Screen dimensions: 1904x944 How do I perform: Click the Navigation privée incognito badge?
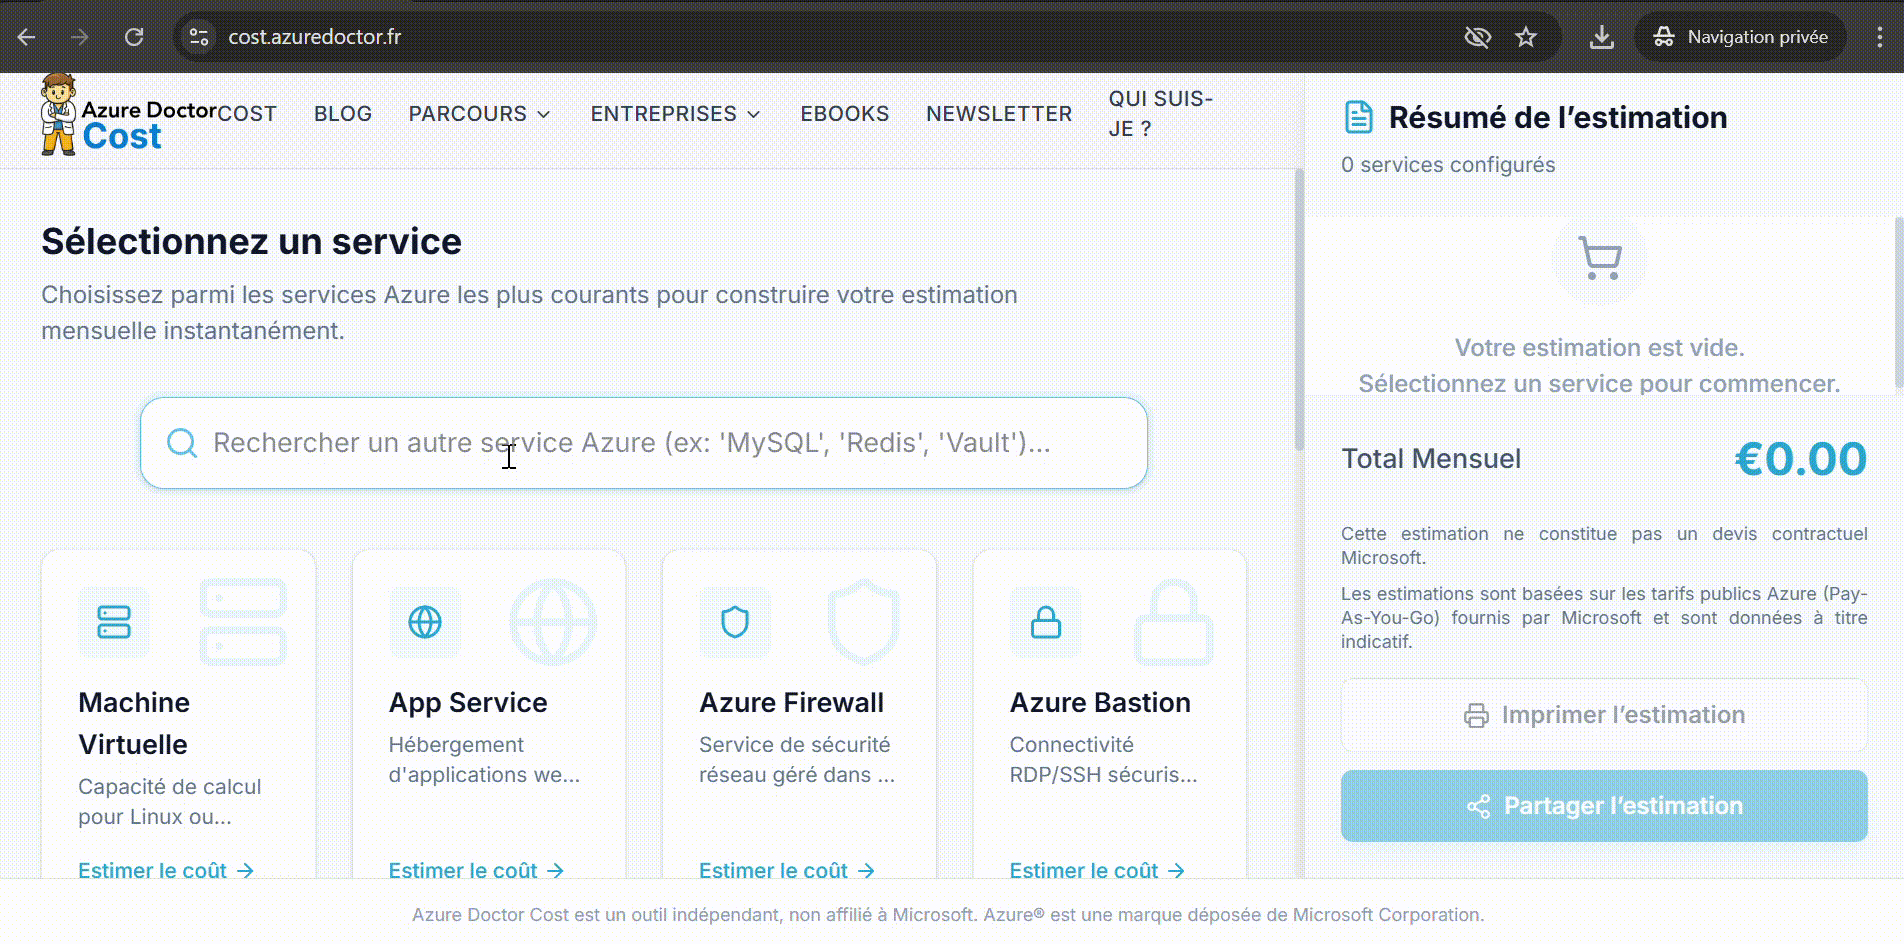1741,37
